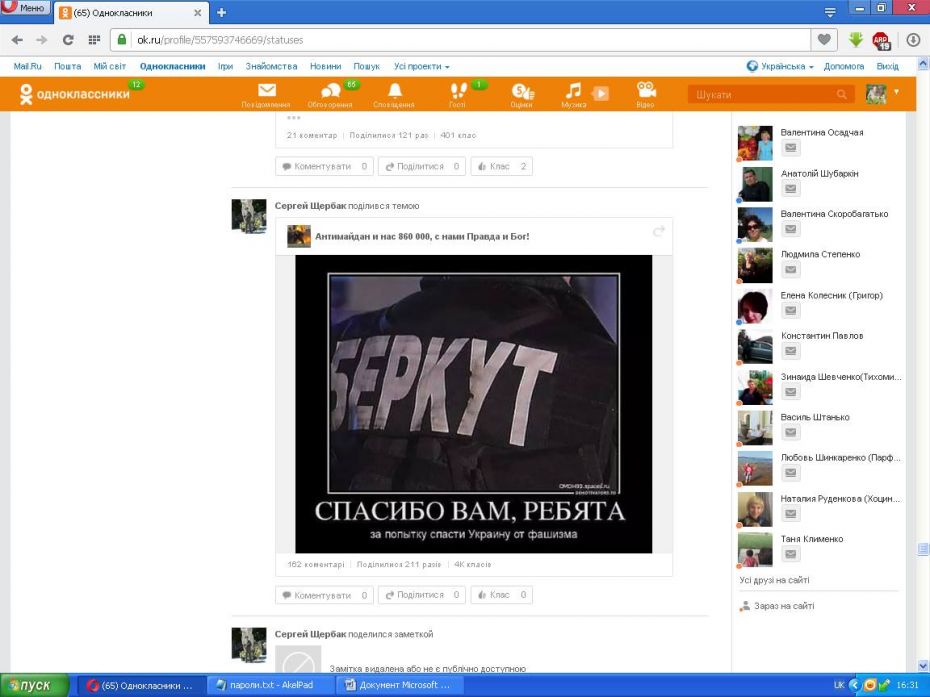Open the Video camera icon
The height and width of the screenshot is (697, 930).
pos(646,92)
